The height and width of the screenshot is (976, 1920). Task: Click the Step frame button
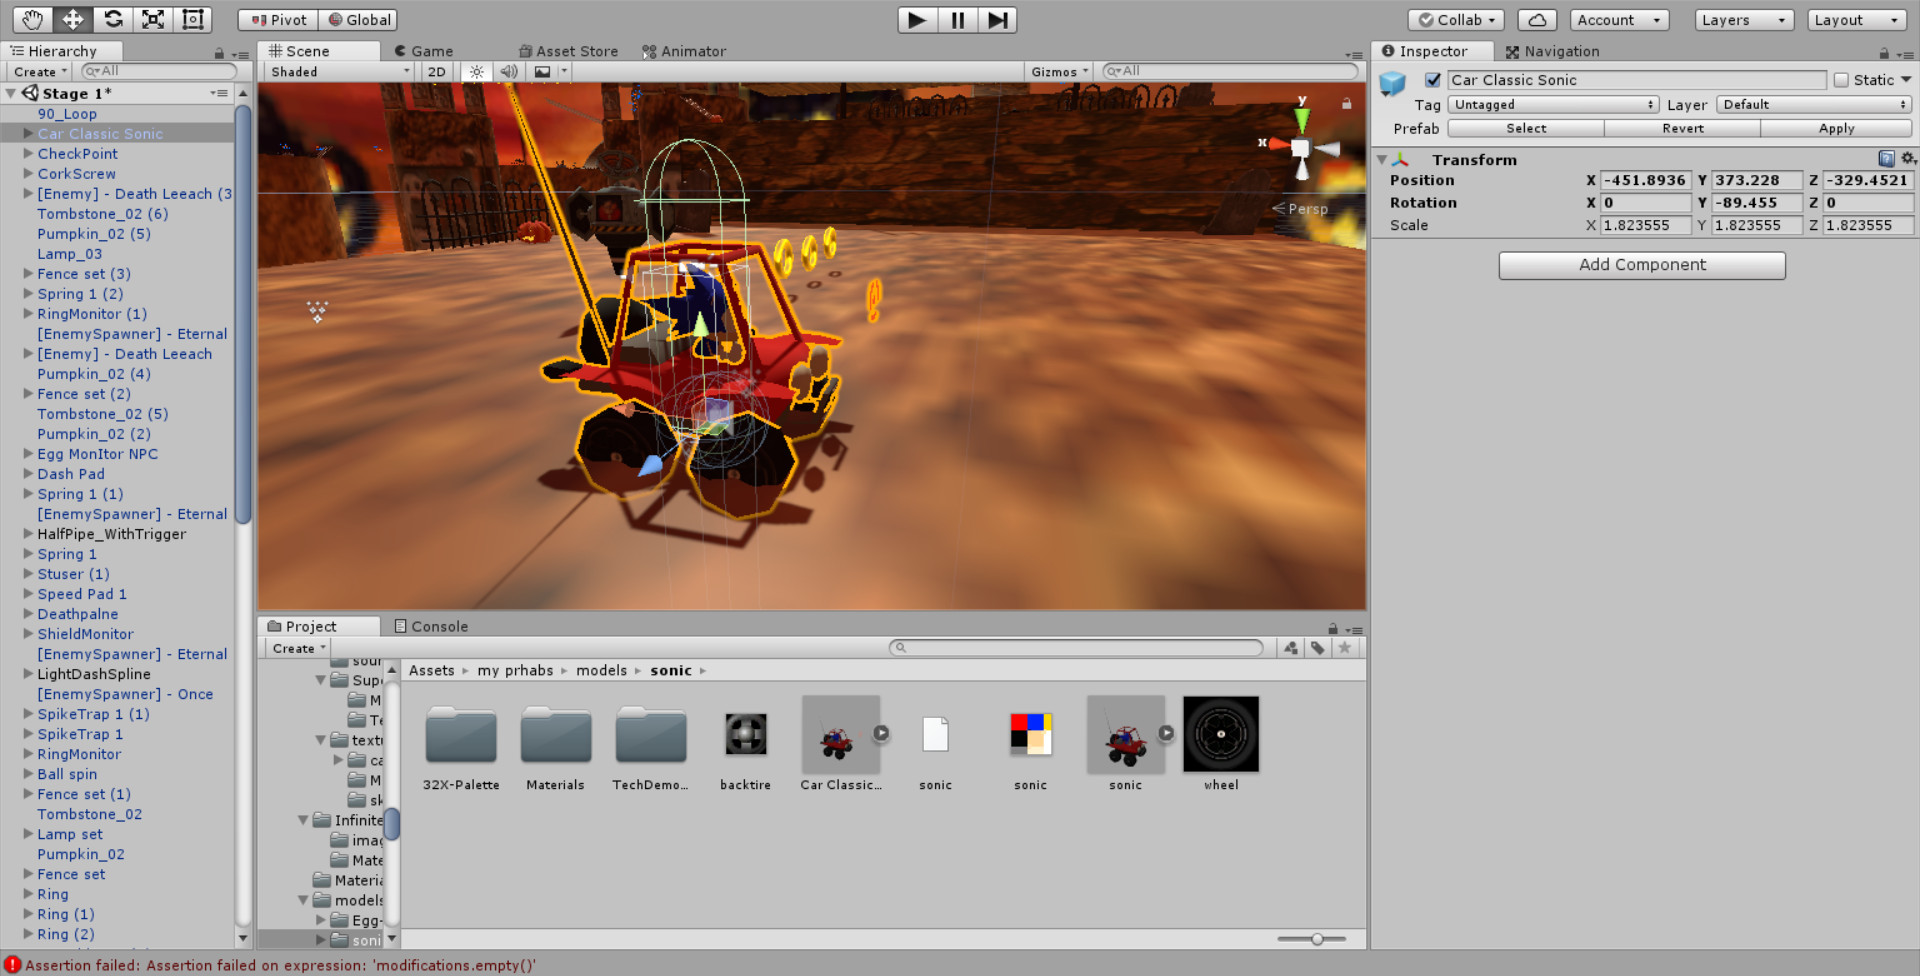[x=997, y=20]
